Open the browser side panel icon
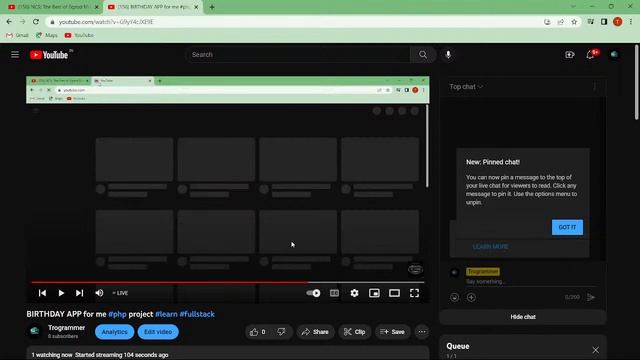Viewport: 640px width, 360px height. pyautogui.click(x=604, y=22)
